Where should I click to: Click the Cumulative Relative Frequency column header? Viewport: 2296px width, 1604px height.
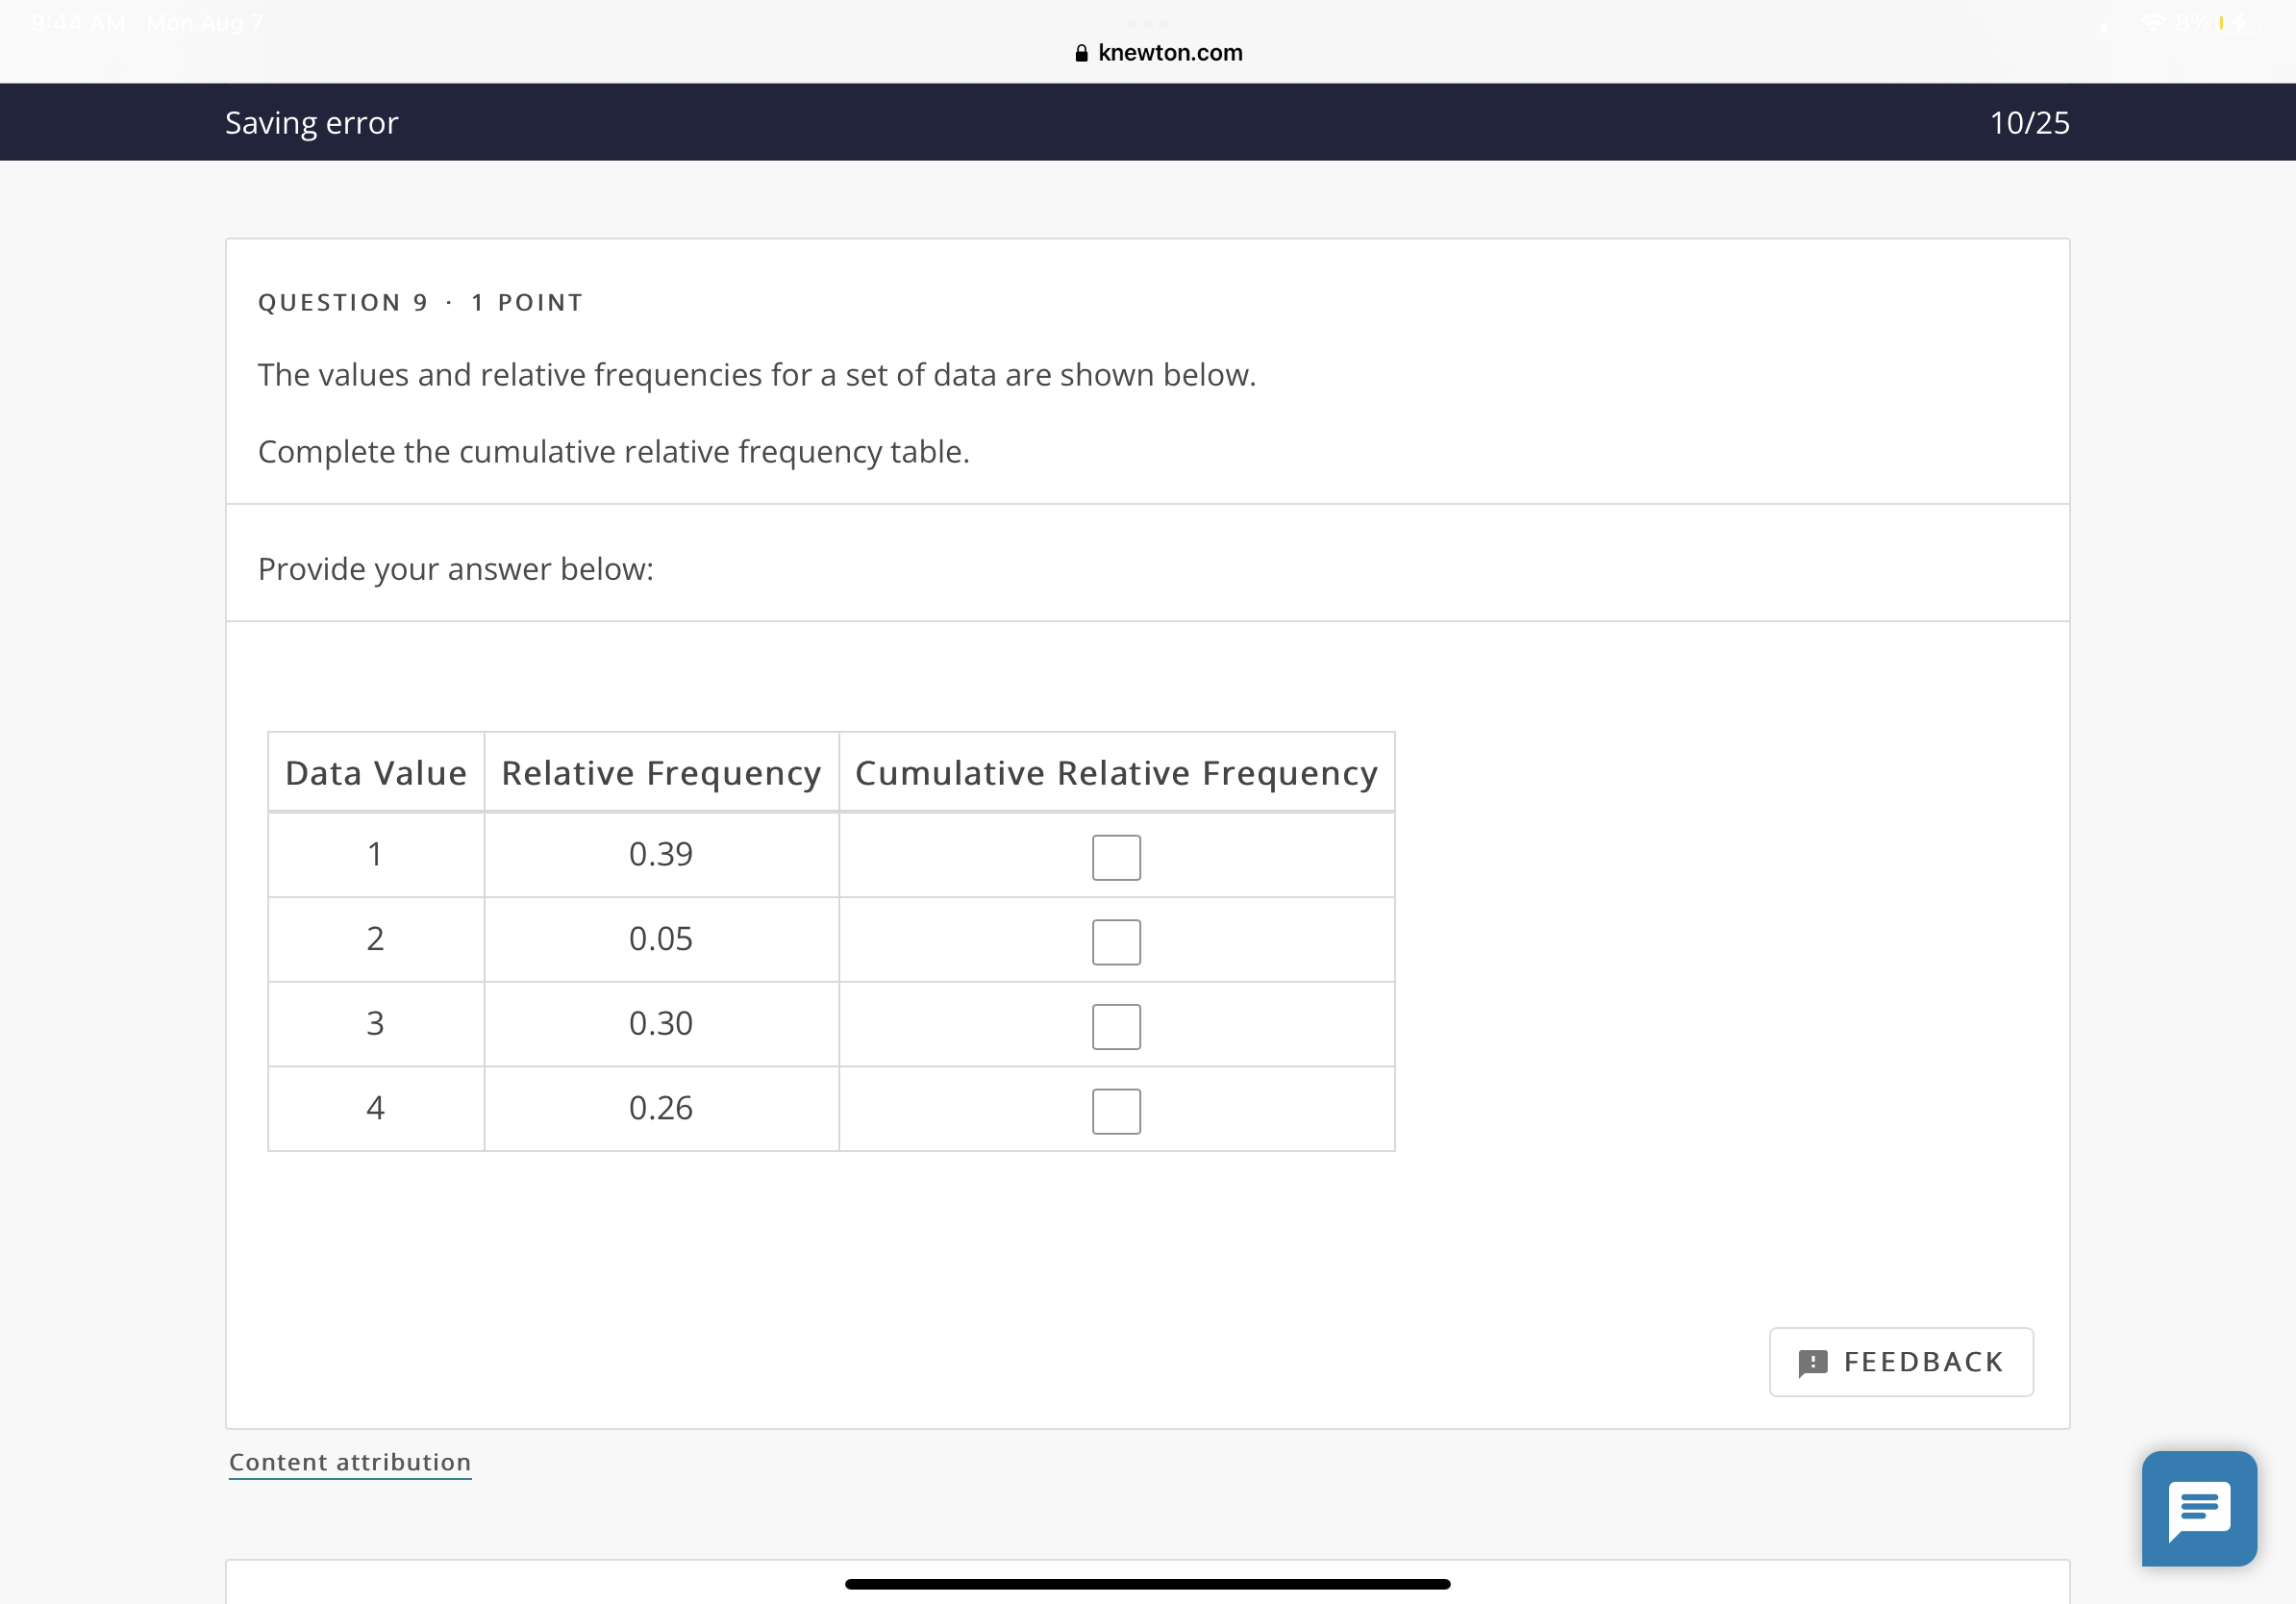pos(1116,772)
